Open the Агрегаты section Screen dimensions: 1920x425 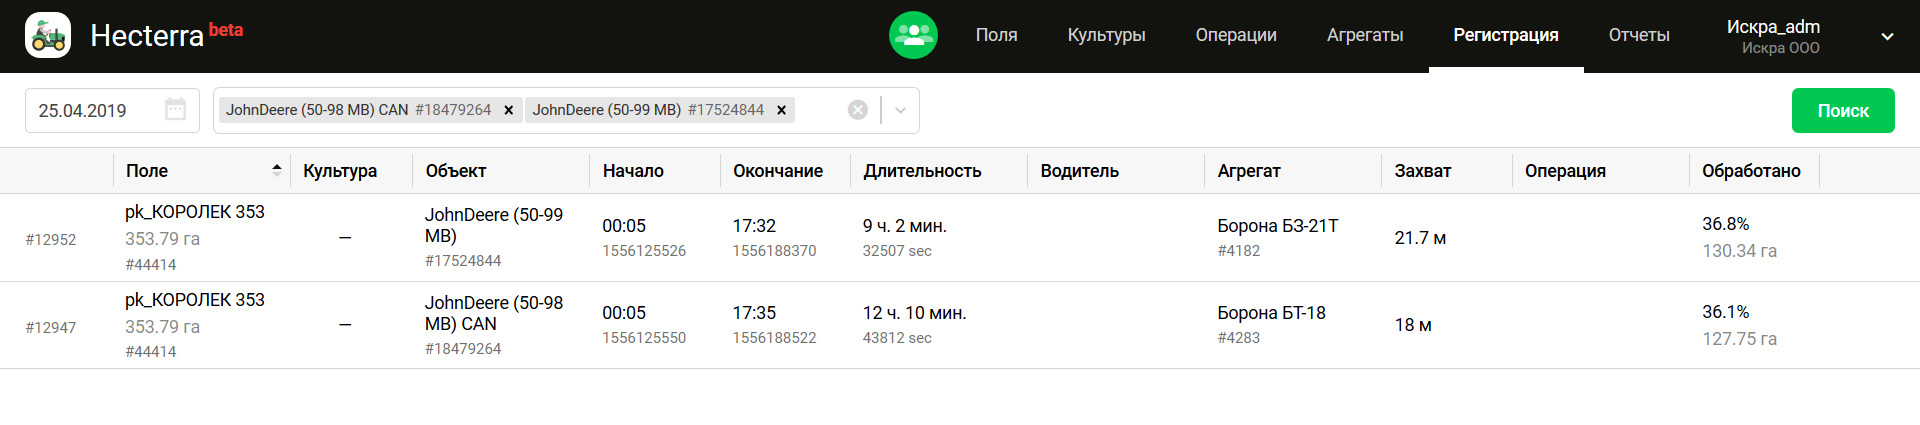point(1364,35)
